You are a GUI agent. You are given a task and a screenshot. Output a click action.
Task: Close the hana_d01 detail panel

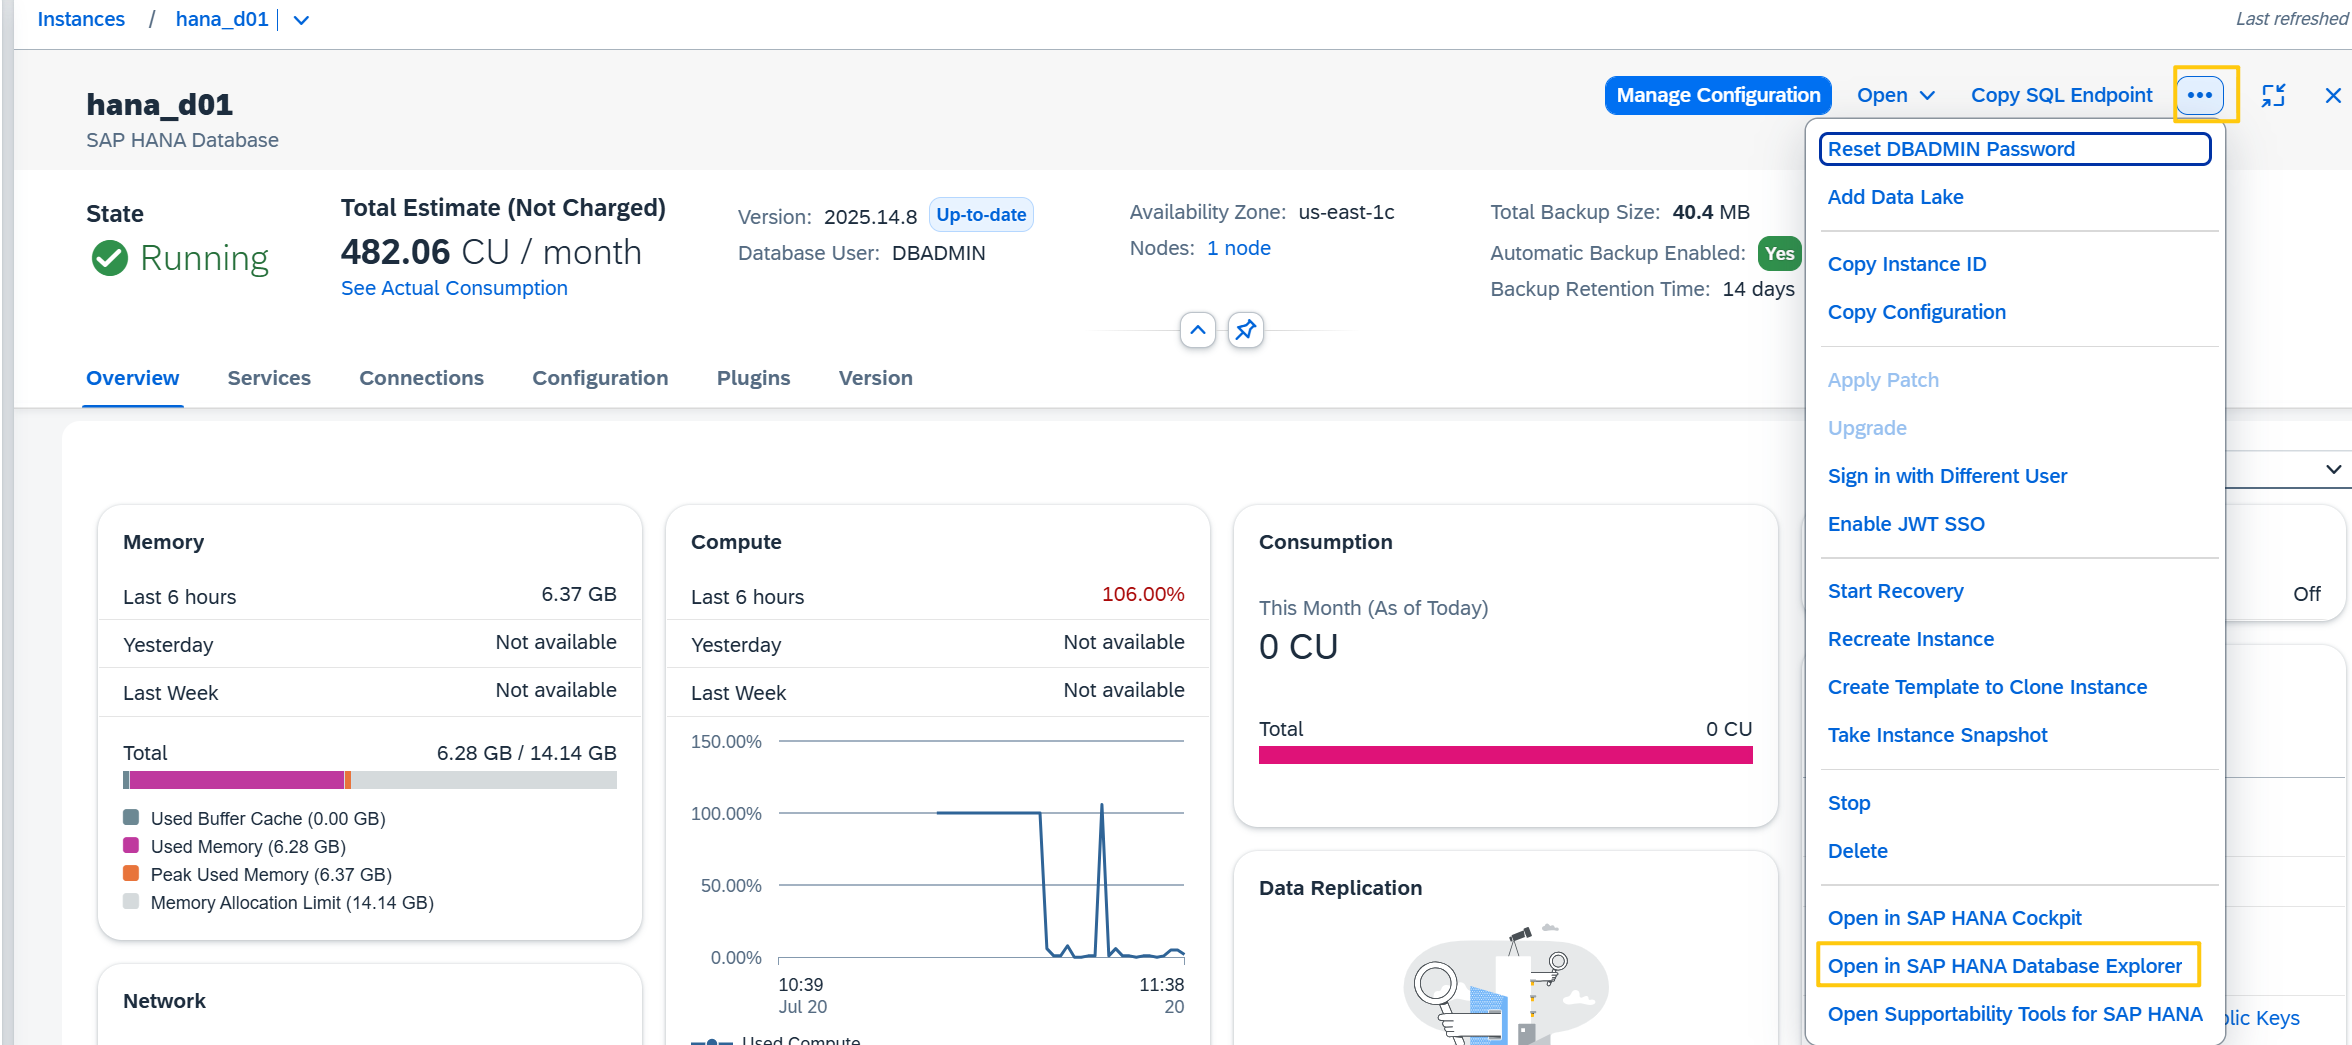(x=2332, y=95)
